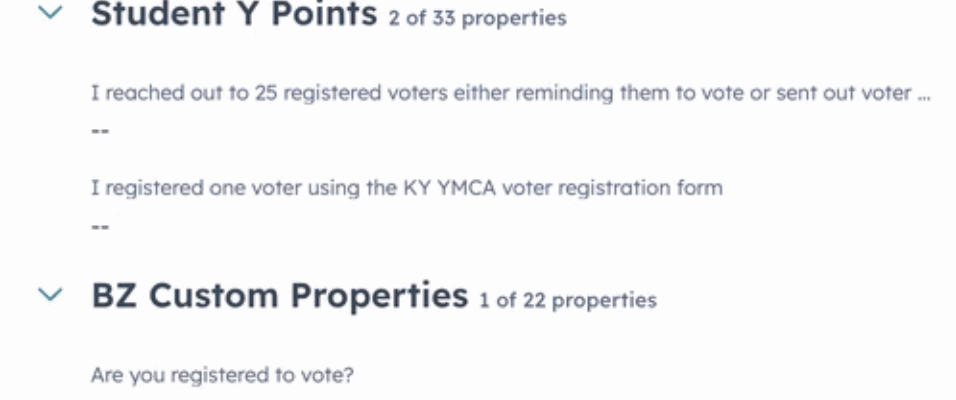
Task: Click the word 'Properties' in BZ title
Action: [379, 297]
